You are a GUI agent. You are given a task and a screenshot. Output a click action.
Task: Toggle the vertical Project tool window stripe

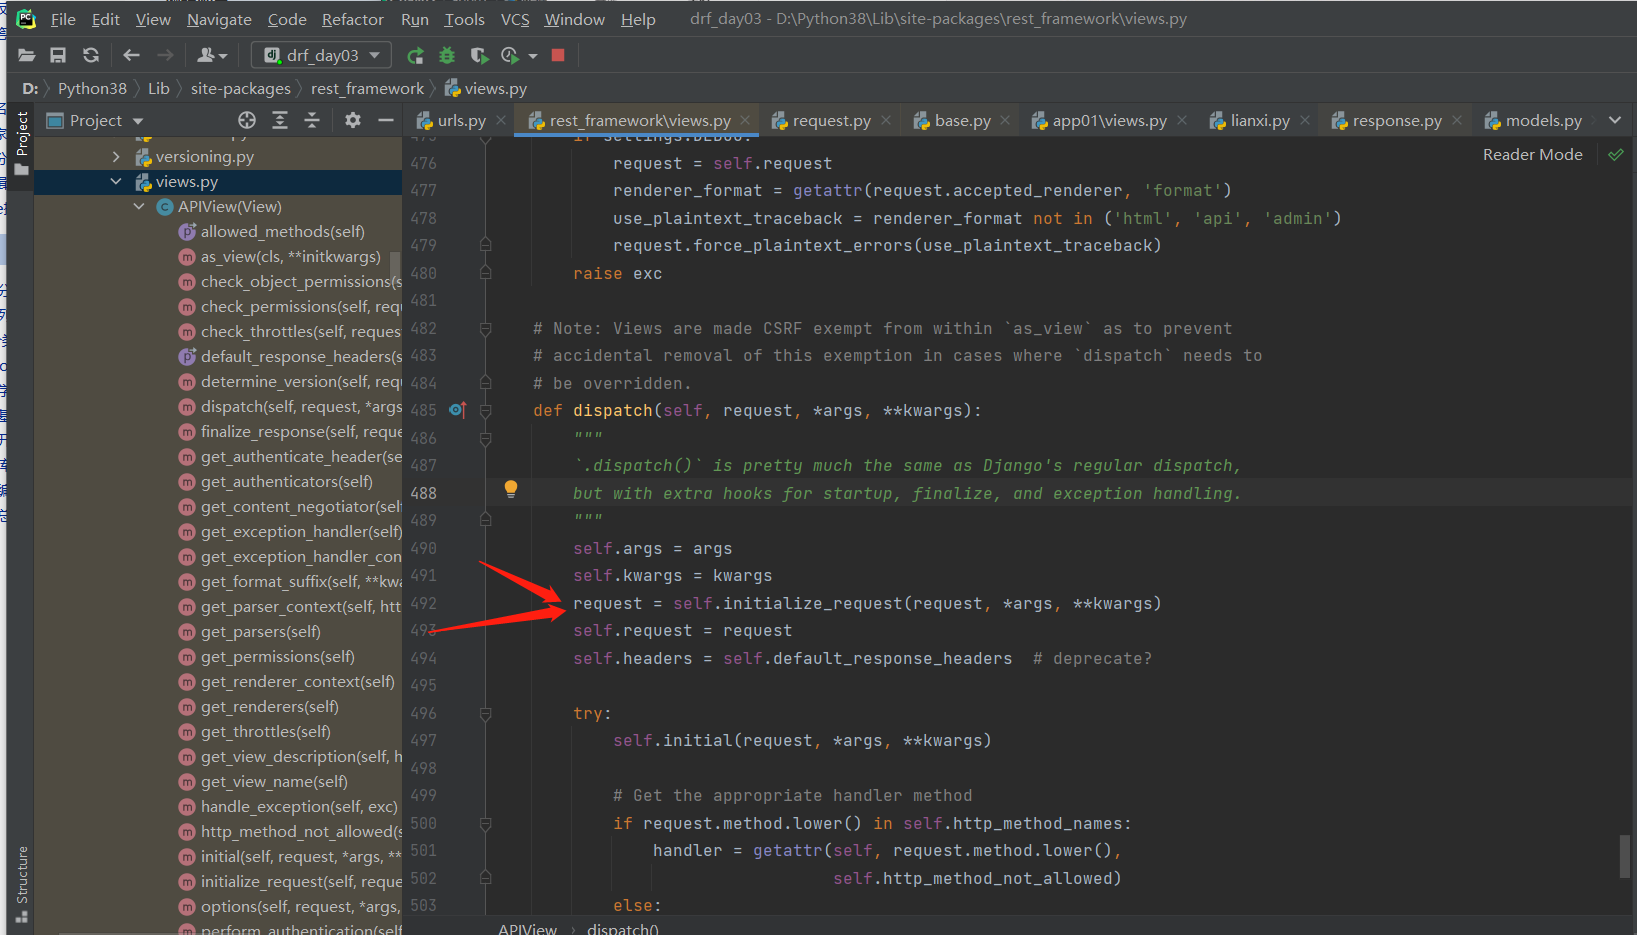coord(22,143)
